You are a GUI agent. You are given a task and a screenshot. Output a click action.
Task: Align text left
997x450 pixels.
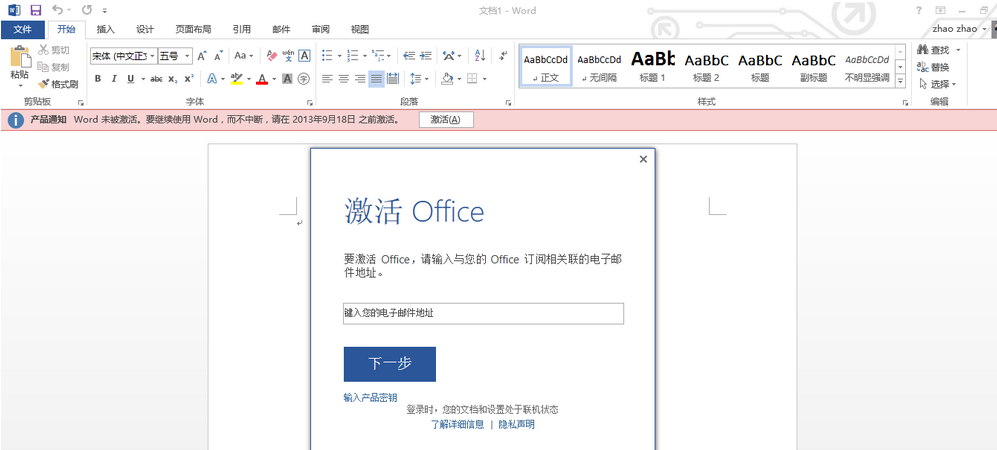(327, 79)
